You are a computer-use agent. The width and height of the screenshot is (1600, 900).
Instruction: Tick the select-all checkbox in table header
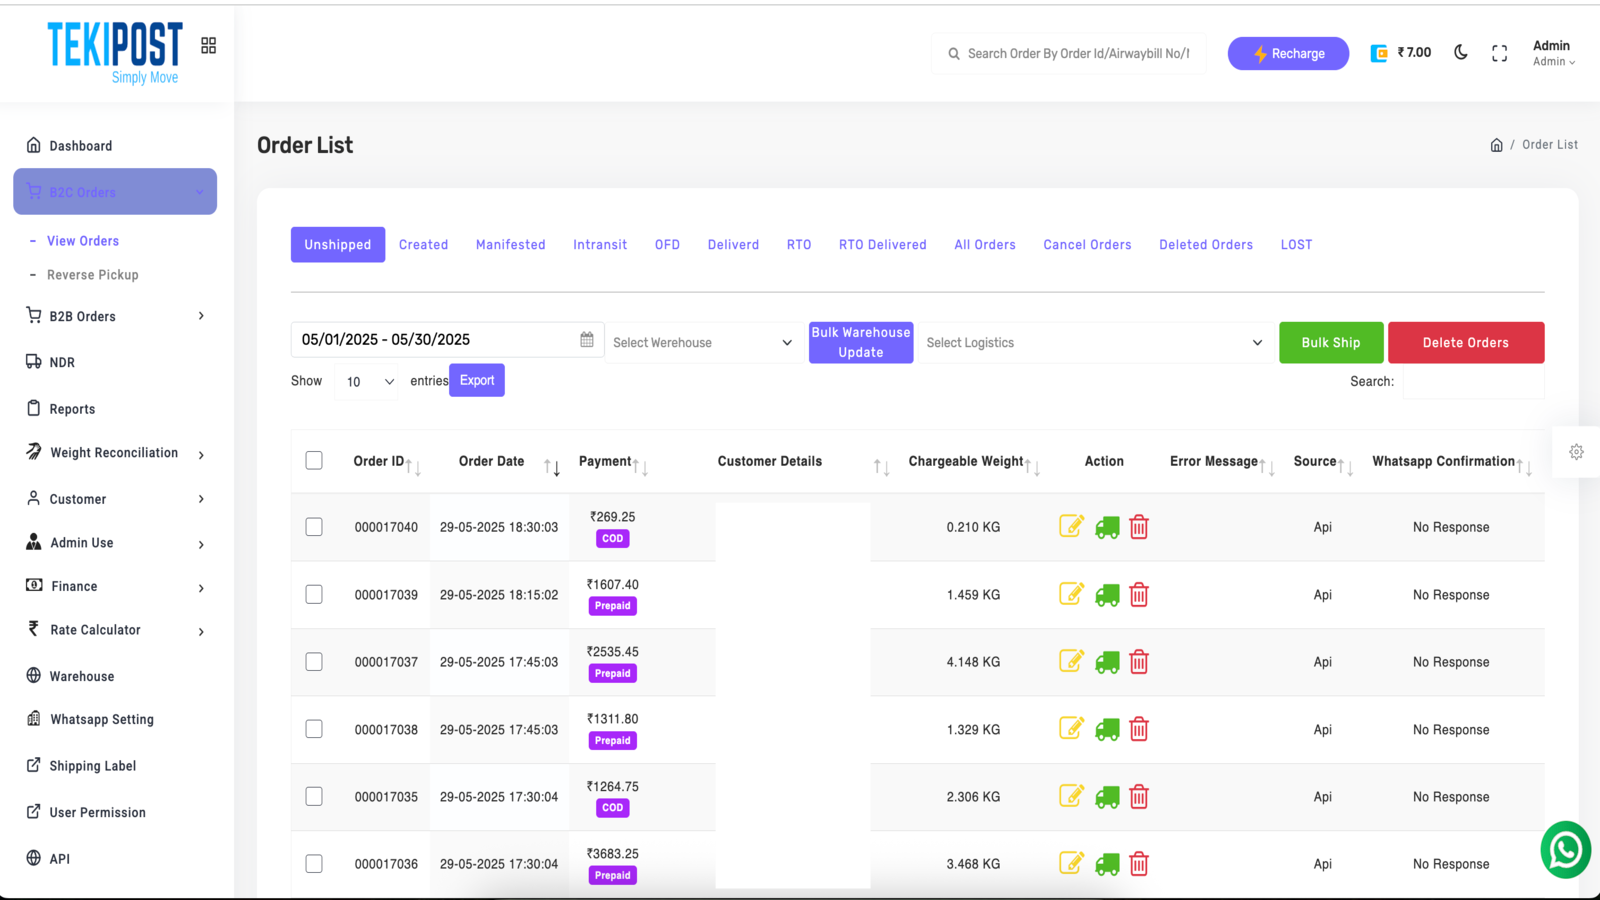pyautogui.click(x=314, y=460)
